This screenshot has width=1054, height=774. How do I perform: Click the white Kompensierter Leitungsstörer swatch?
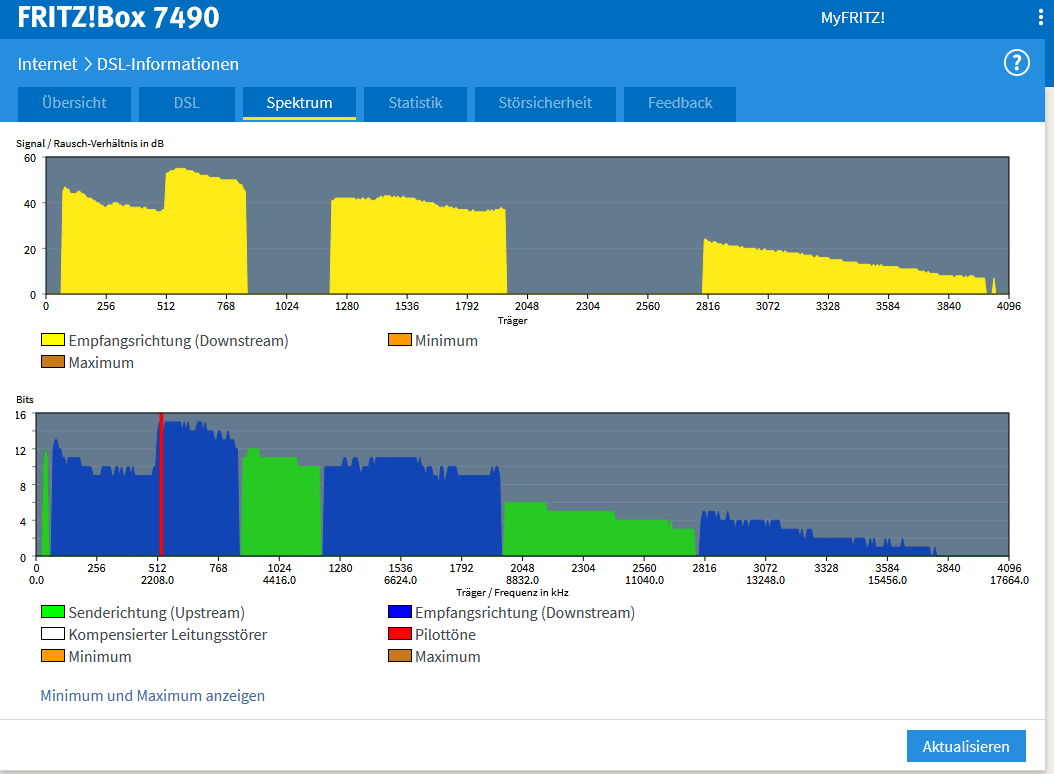point(52,633)
